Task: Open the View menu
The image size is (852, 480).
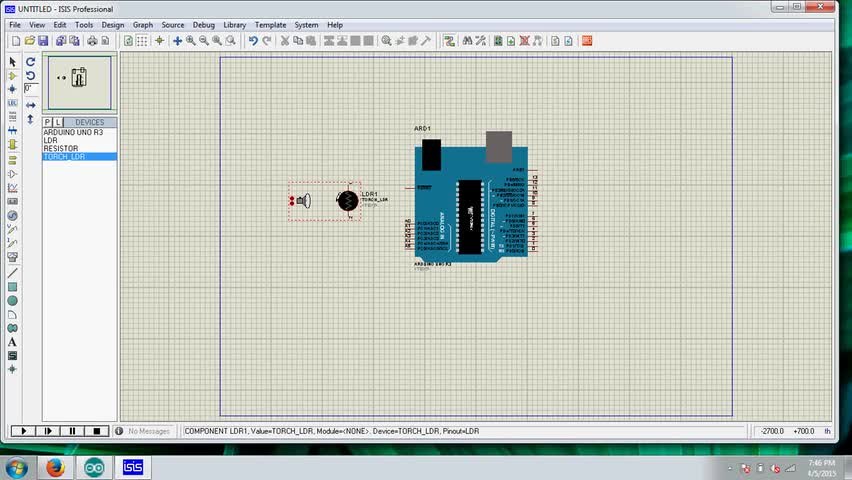Action: tap(37, 25)
